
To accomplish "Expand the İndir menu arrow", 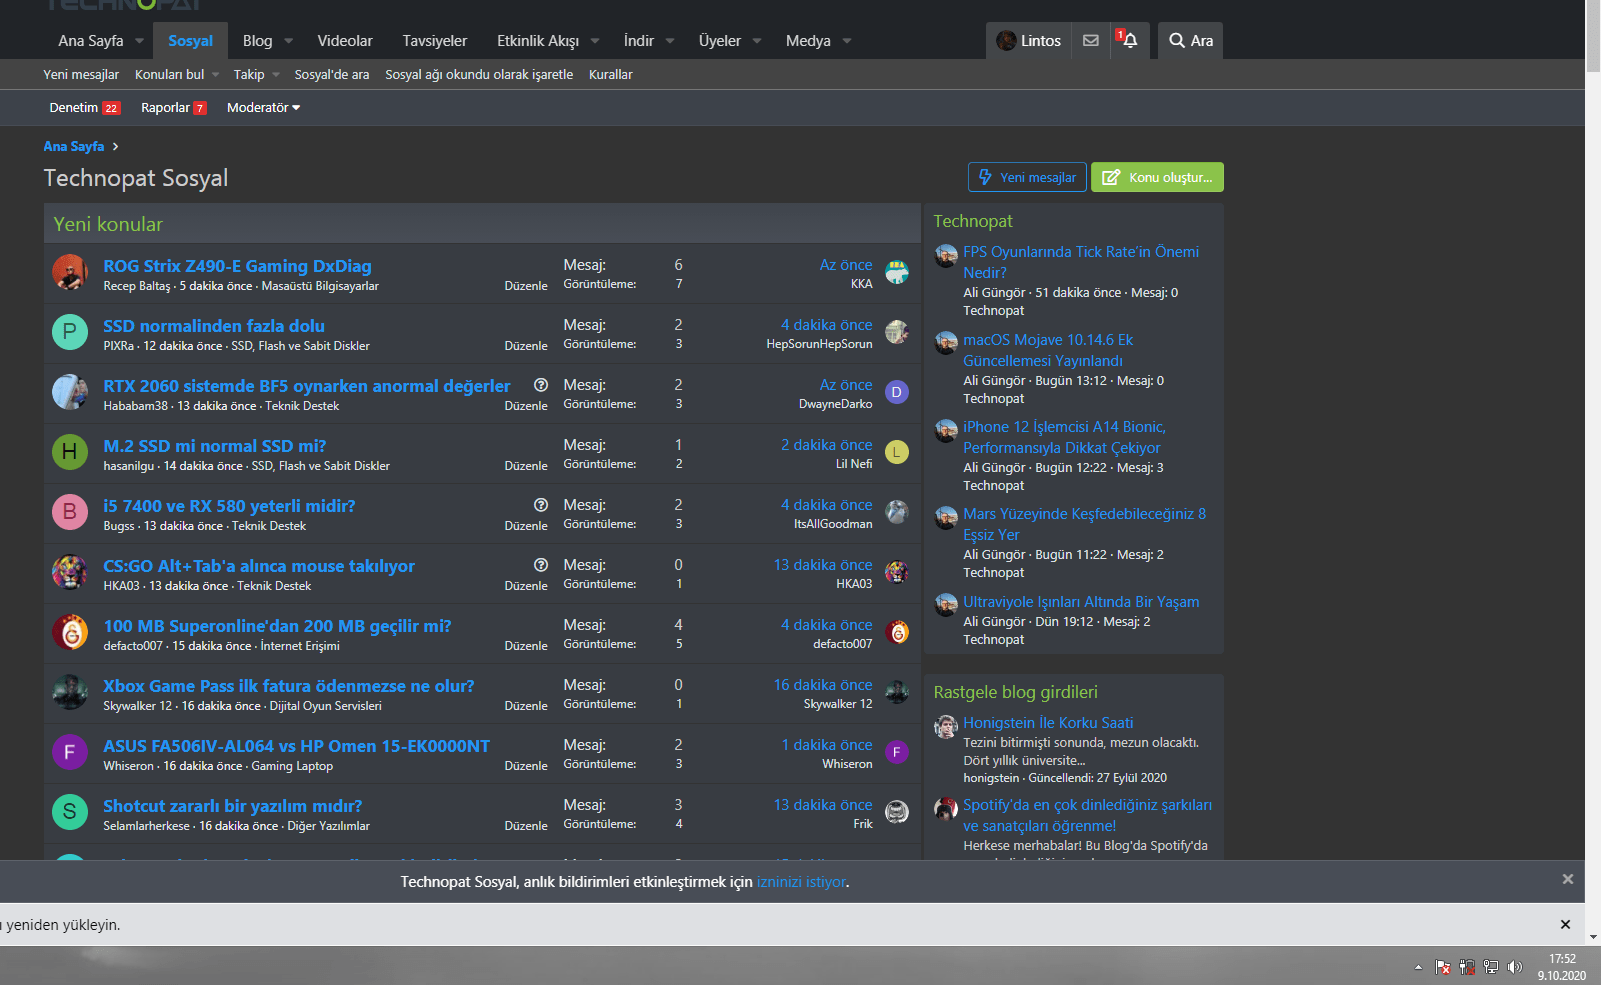I will (x=670, y=41).
